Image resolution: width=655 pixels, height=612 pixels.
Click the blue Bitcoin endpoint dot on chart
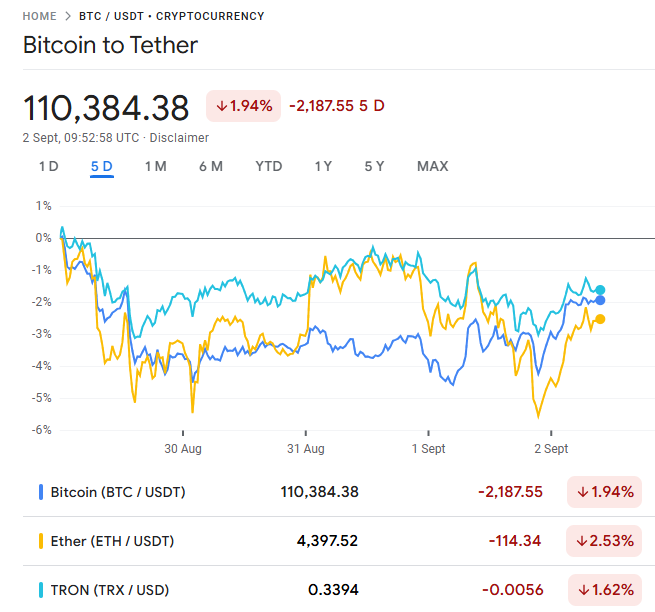coord(600,300)
